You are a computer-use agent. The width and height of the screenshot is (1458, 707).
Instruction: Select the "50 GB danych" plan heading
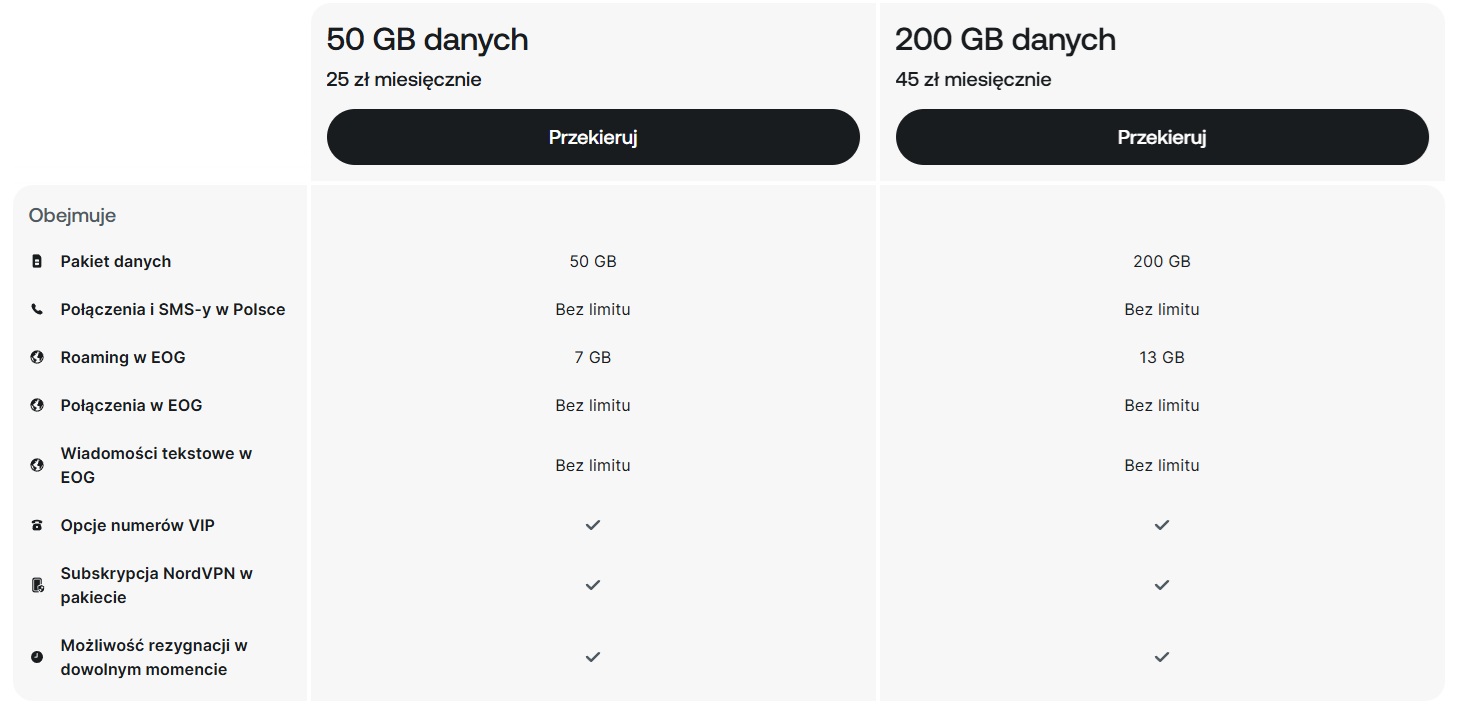click(x=427, y=40)
